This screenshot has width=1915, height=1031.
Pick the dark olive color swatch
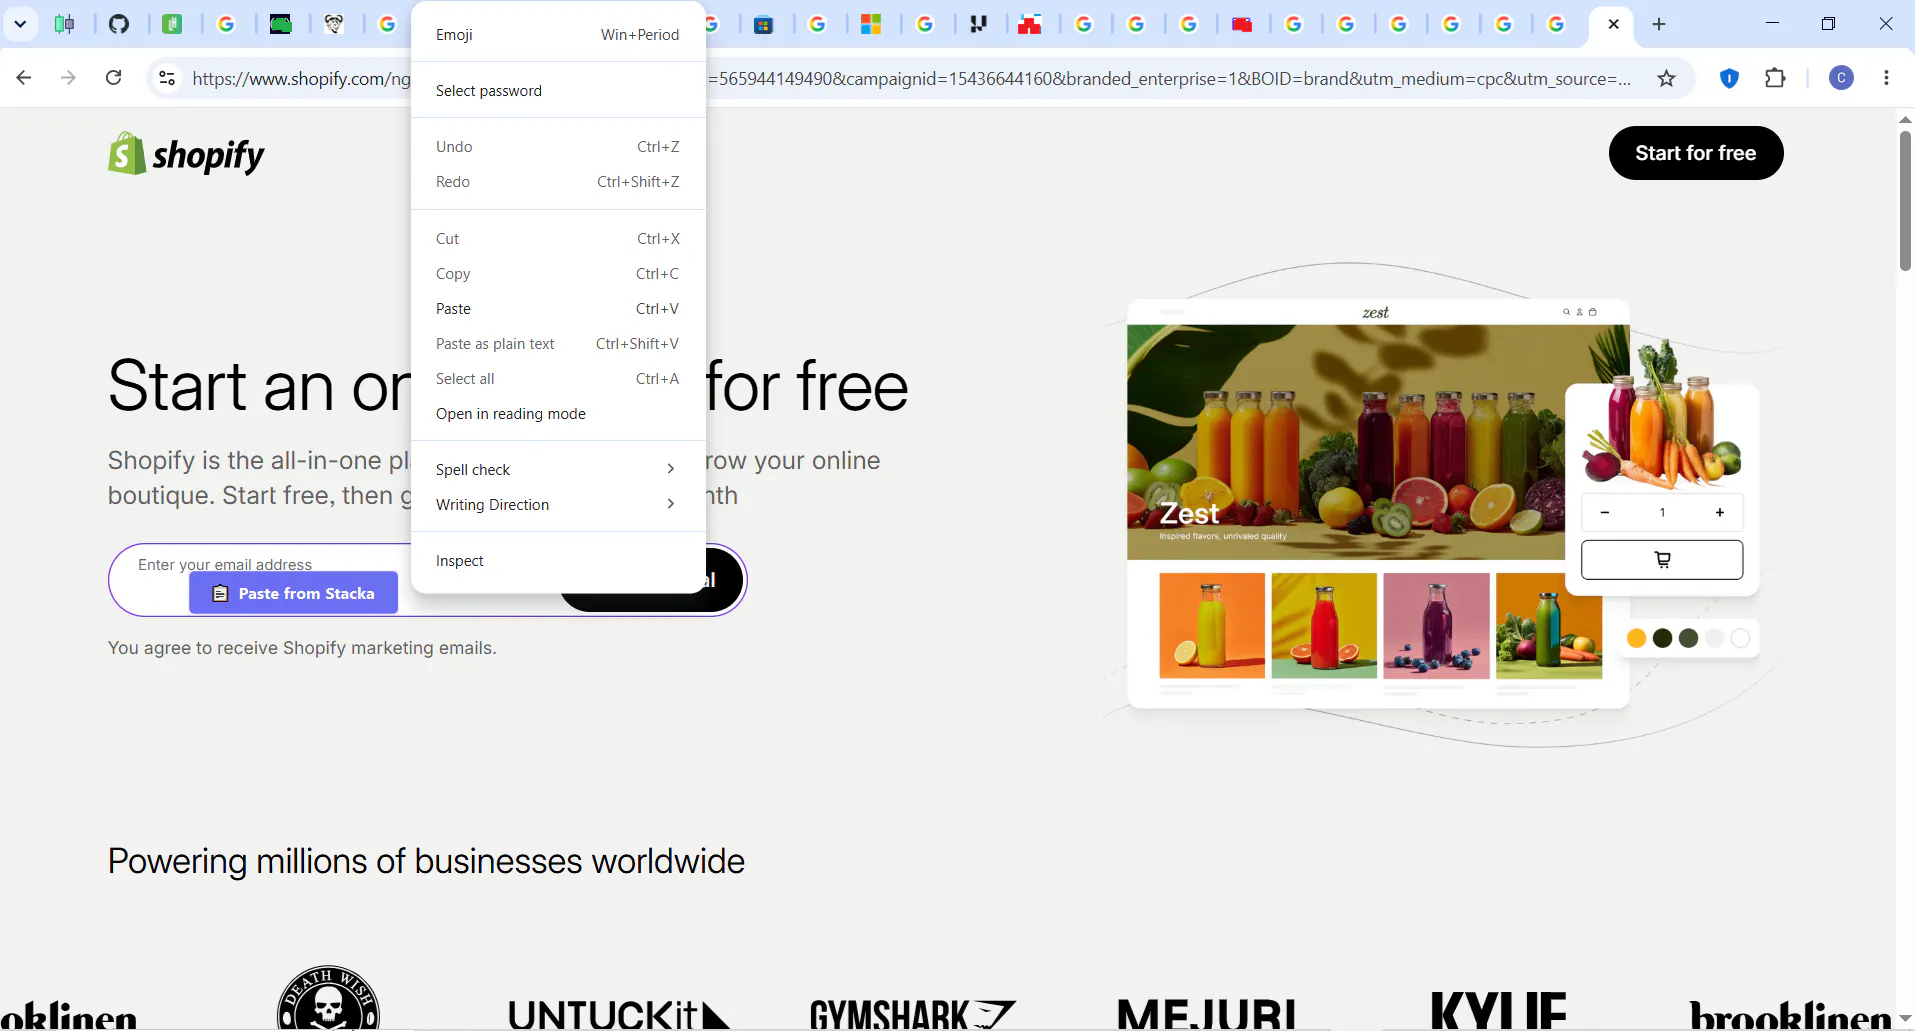pyautogui.click(x=1662, y=638)
